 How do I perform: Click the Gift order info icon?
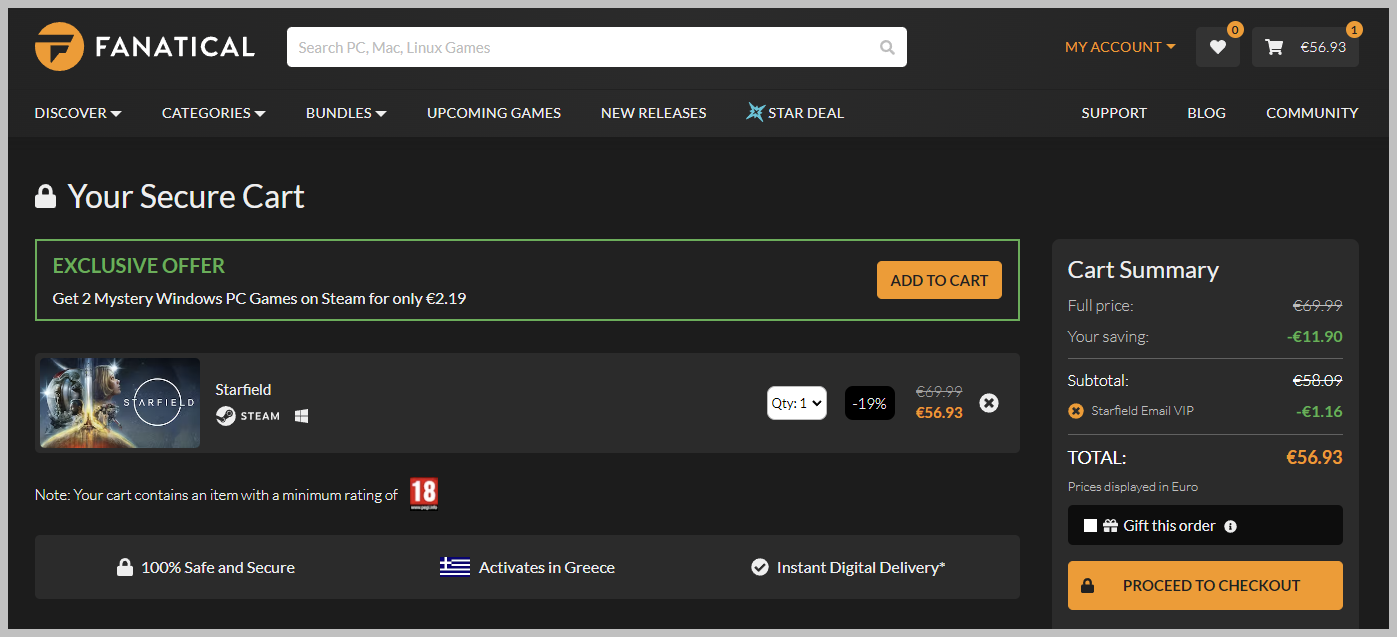[x=1231, y=526]
